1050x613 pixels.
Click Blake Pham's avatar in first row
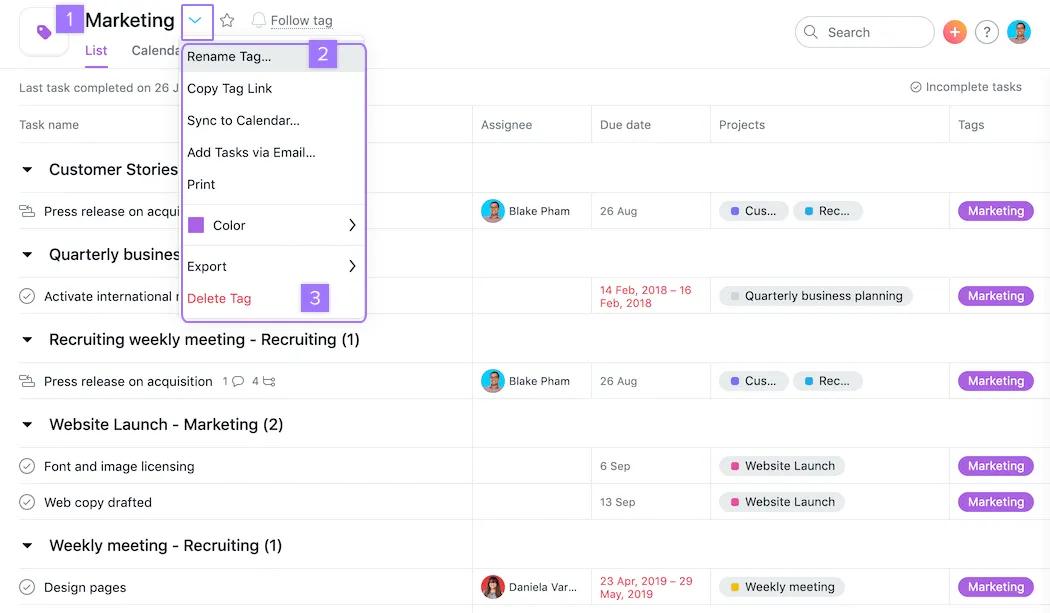point(492,211)
